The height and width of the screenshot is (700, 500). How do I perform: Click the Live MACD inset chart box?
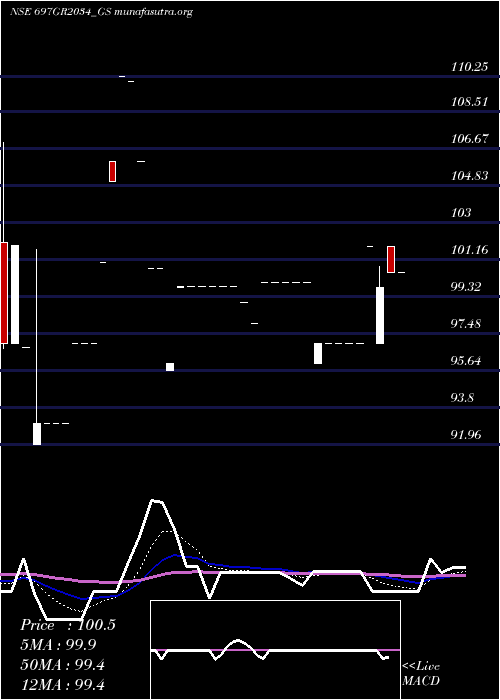(275, 650)
